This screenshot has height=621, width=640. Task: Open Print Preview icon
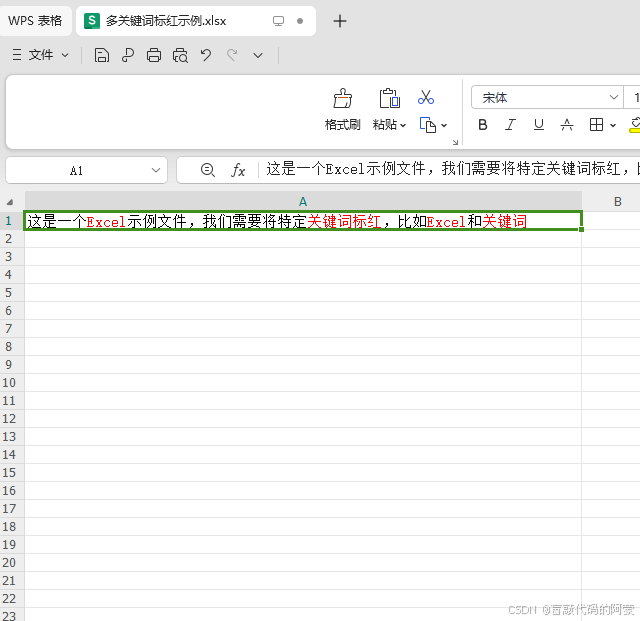180,55
